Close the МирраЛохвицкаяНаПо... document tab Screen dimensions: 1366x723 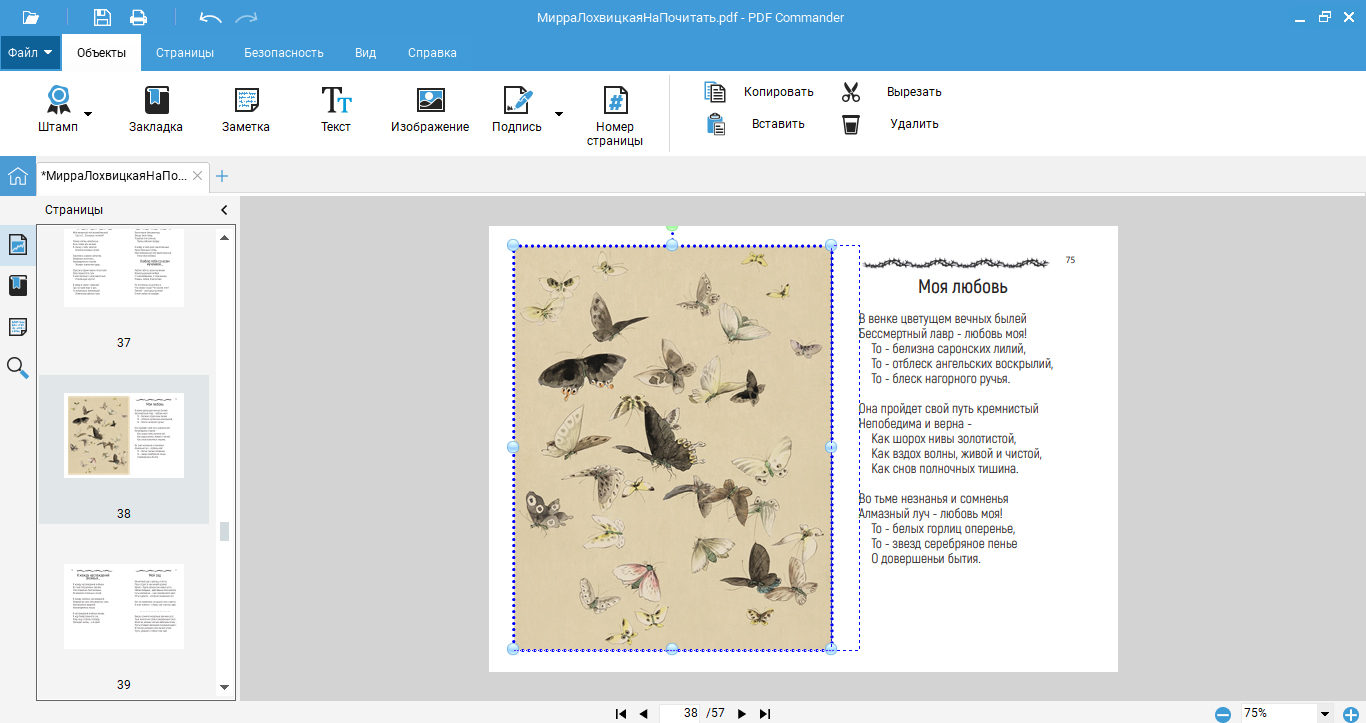pyautogui.click(x=198, y=176)
